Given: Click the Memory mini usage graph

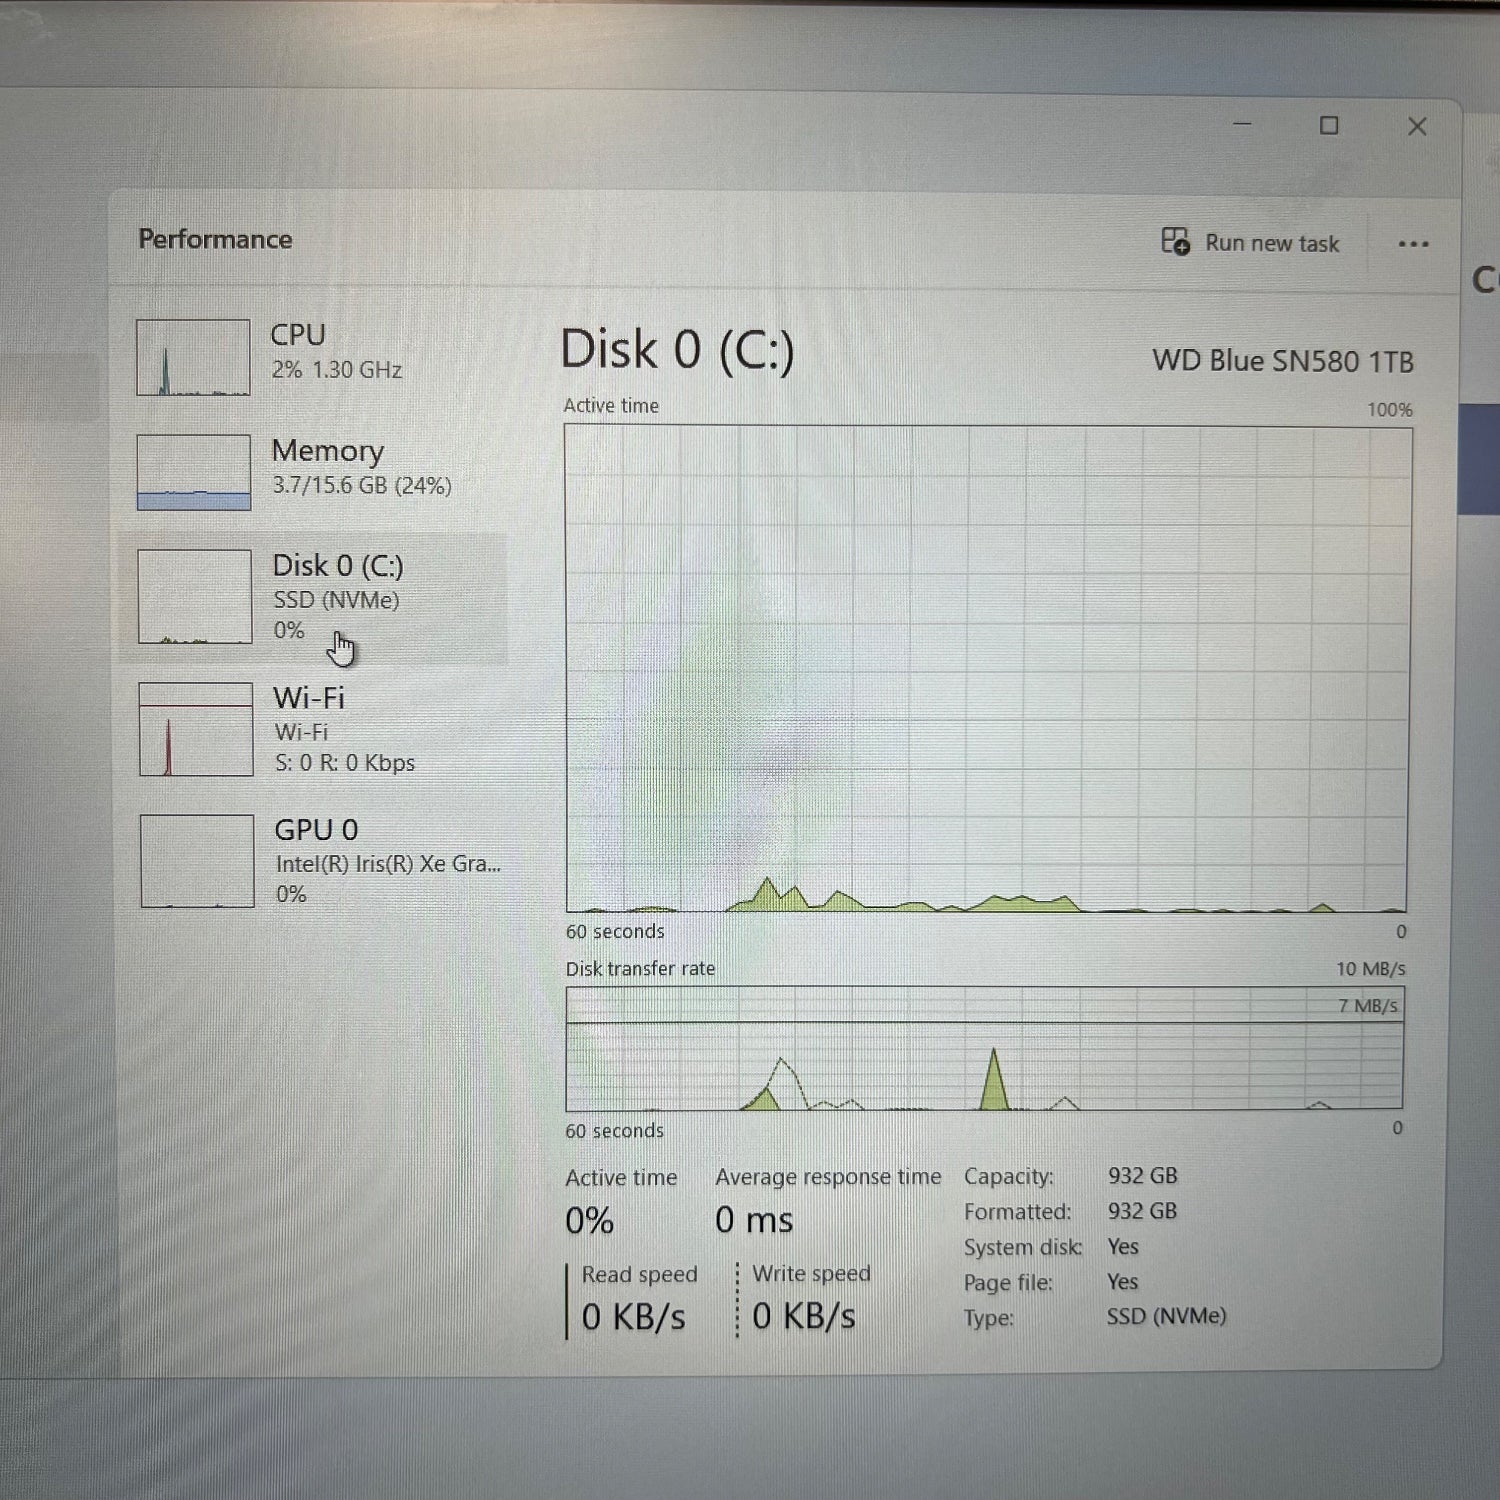Looking at the screenshot, I should tap(194, 473).
